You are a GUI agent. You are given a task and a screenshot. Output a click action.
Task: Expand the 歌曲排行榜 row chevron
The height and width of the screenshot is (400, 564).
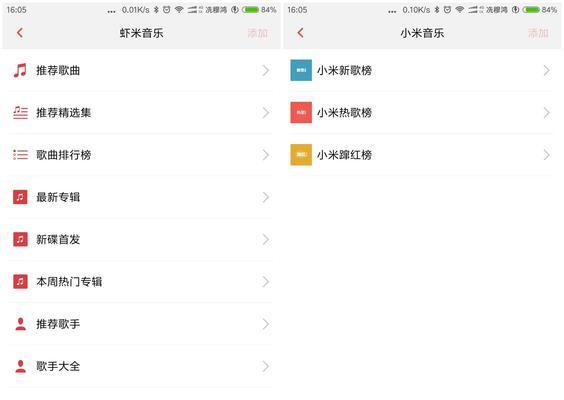(x=265, y=155)
